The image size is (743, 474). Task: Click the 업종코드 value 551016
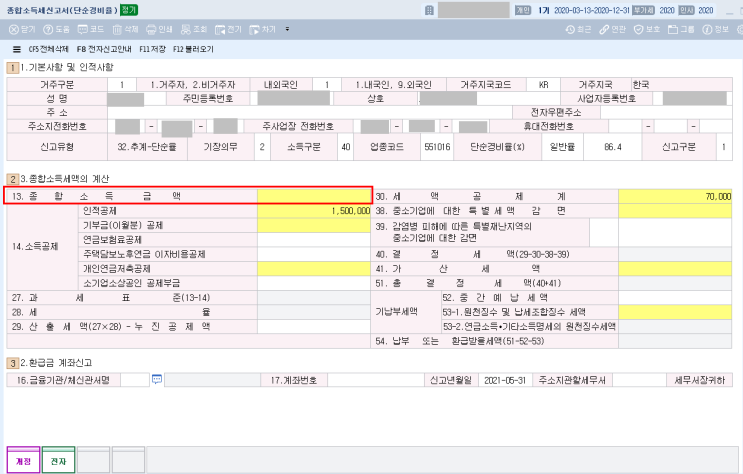pyautogui.click(x=437, y=147)
